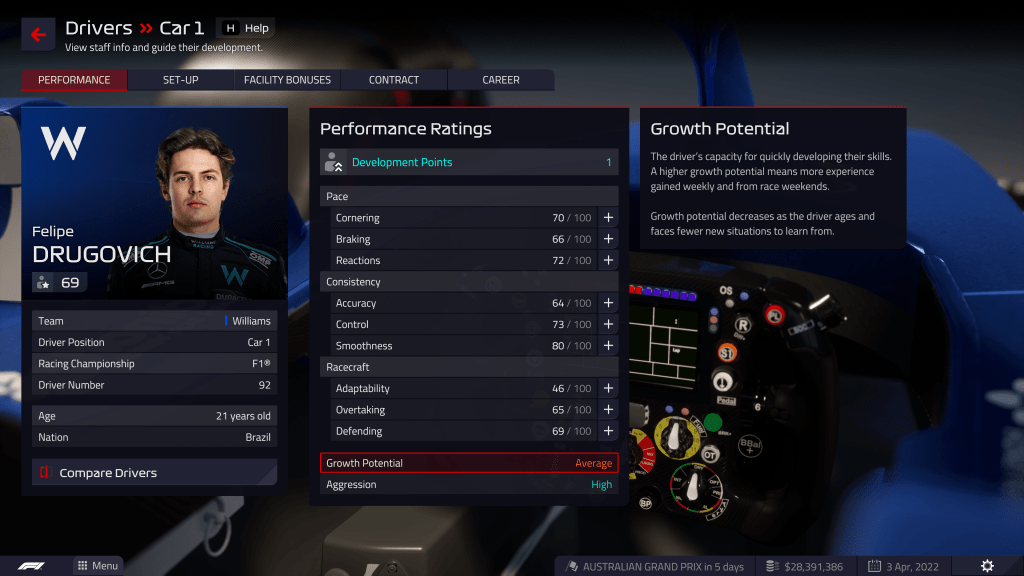The image size is (1024, 576).
Task: Click the plus next to Cornering
Action: coord(608,217)
